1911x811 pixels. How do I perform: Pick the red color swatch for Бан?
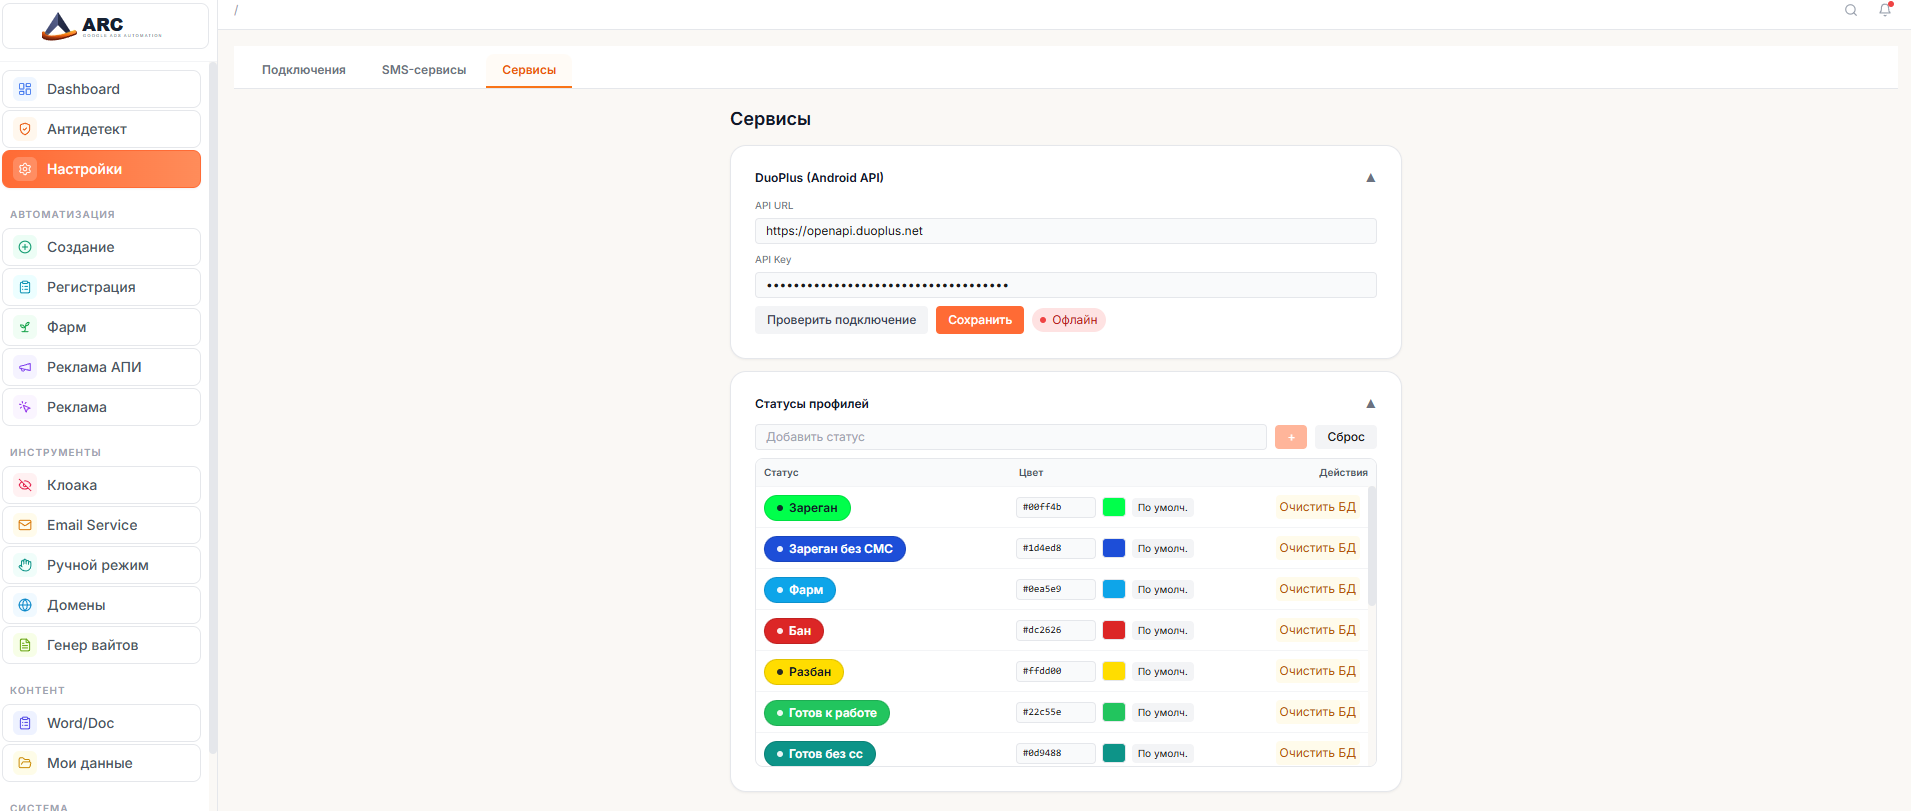pyautogui.click(x=1113, y=630)
